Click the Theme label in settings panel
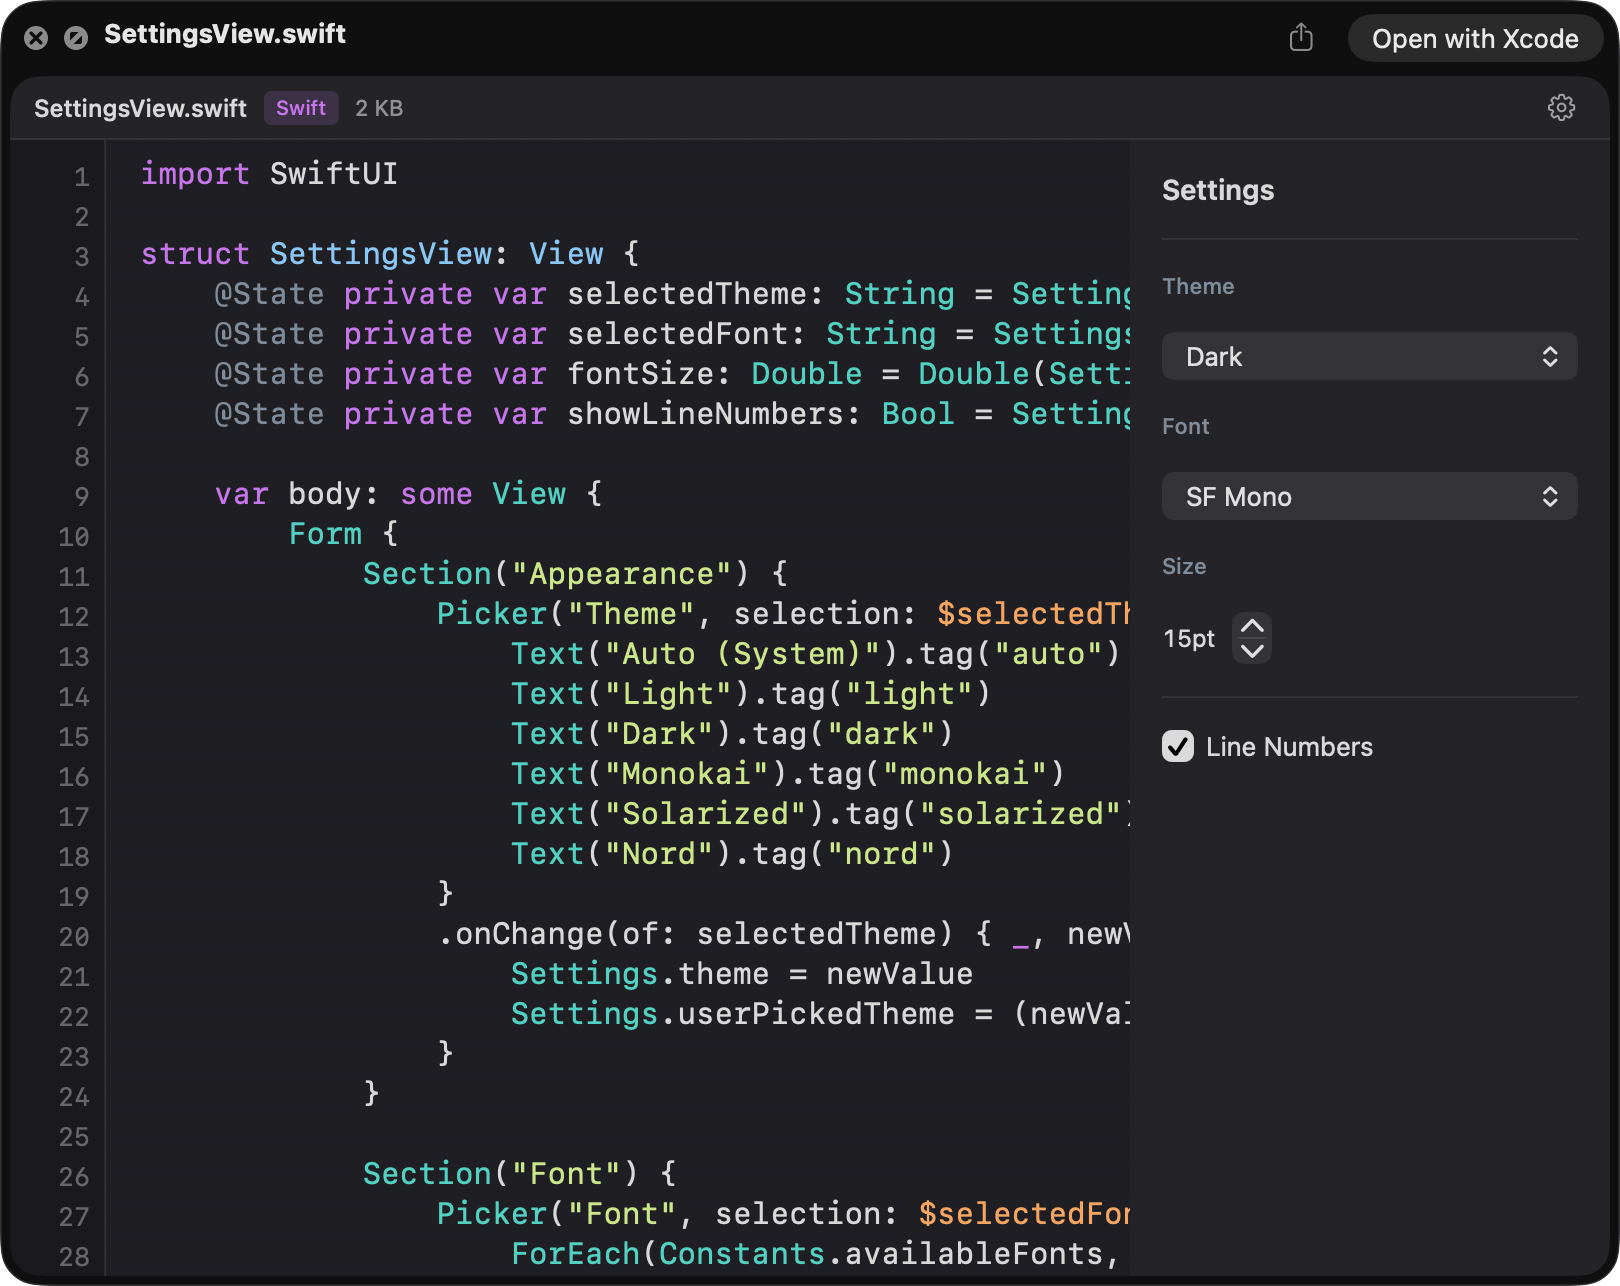This screenshot has height=1286, width=1620. (1198, 286)
